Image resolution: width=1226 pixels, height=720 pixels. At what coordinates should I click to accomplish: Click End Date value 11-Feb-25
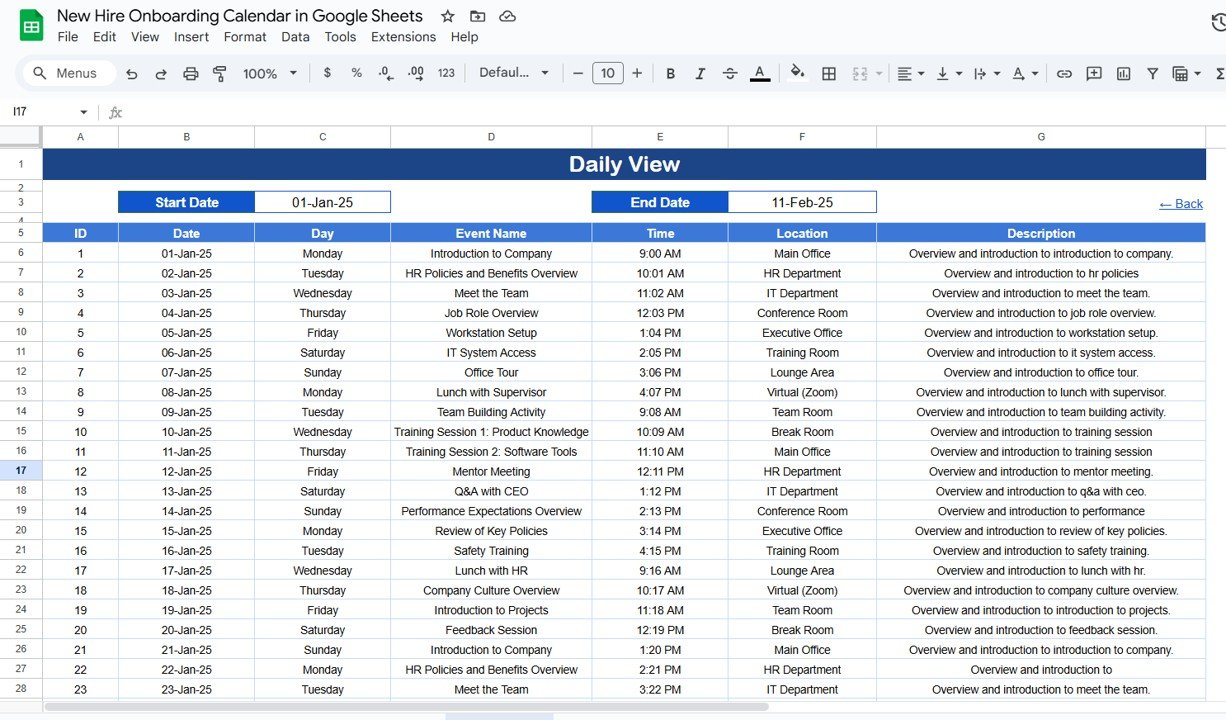tap(802, 202)
